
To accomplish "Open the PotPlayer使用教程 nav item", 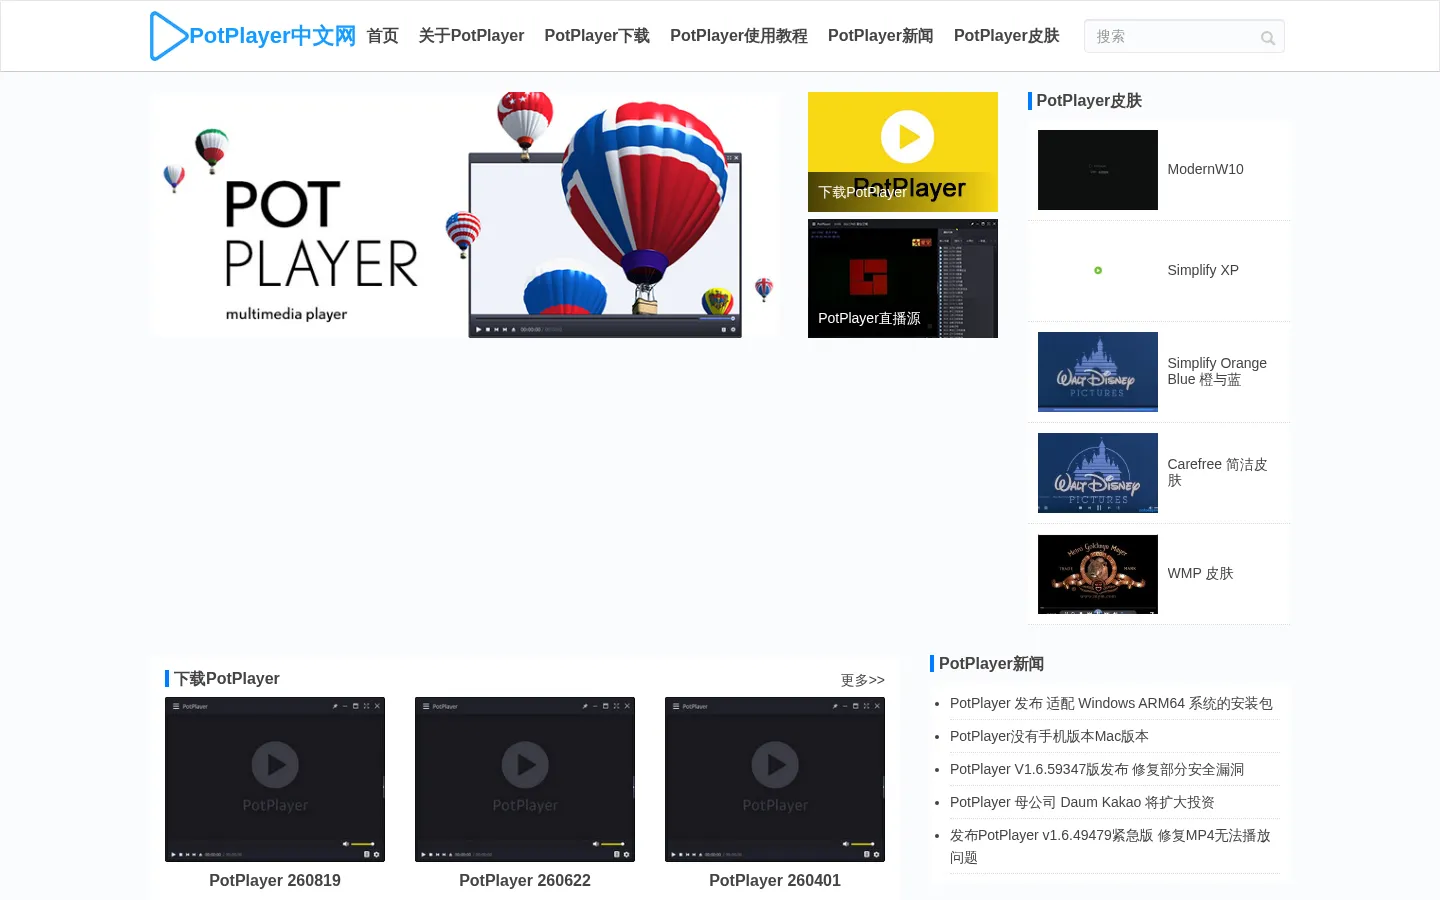I will click(x=739, y=36).
